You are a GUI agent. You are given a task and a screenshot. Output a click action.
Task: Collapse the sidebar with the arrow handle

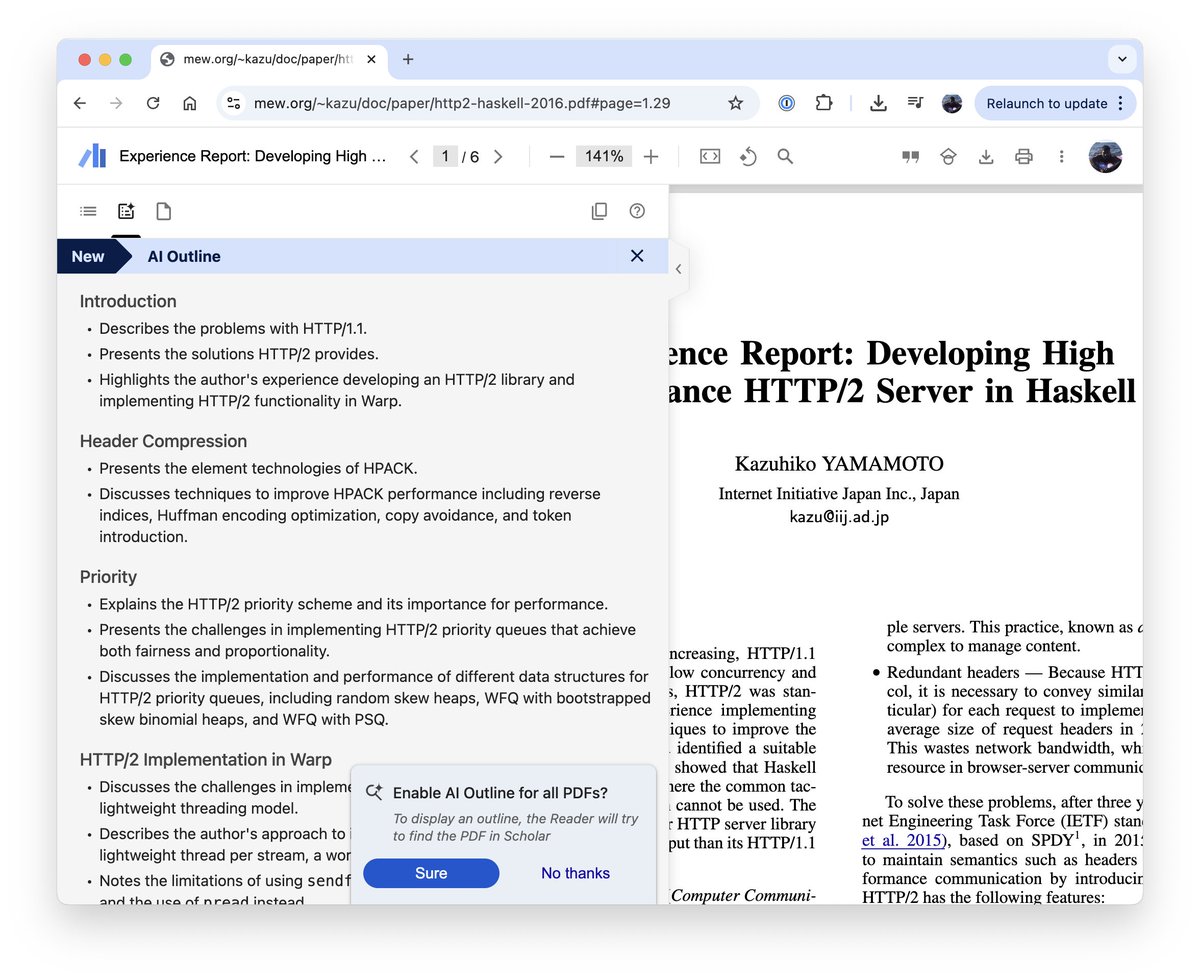(x=678, y=268)
